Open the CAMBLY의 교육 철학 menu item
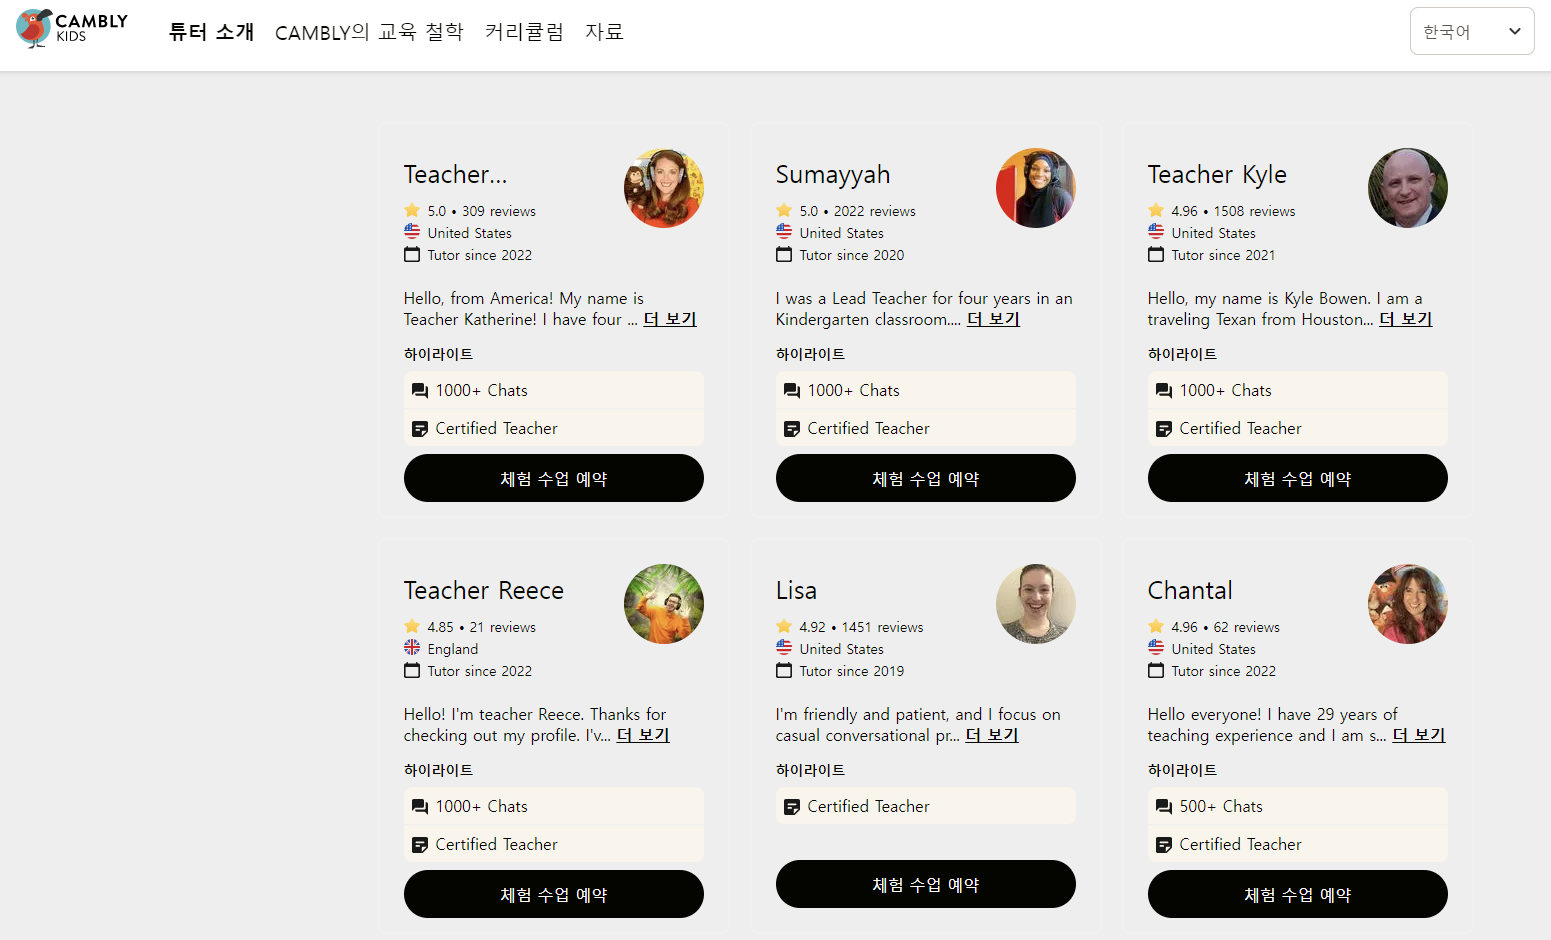 point(369,32)
